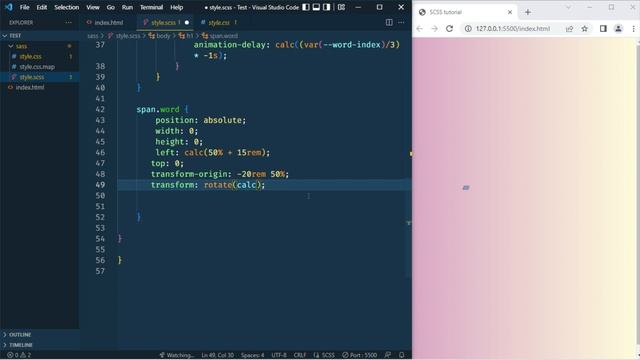Click the share page icon in browser
Image resolution: width=640 pixels, height=360 pixels.
click(569, 29)
